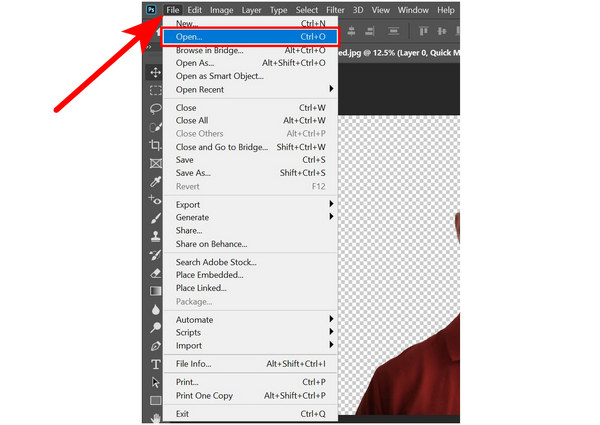Select the Rectangle shape tool
The width and height of the screenshot is (600, 425).
[155, 401]
